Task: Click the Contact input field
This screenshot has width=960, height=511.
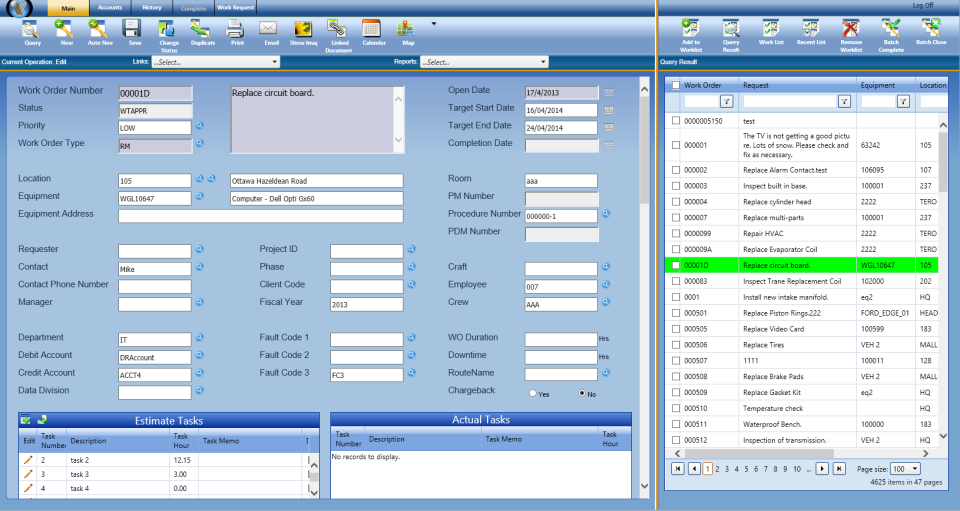Action: coord(155,269)
